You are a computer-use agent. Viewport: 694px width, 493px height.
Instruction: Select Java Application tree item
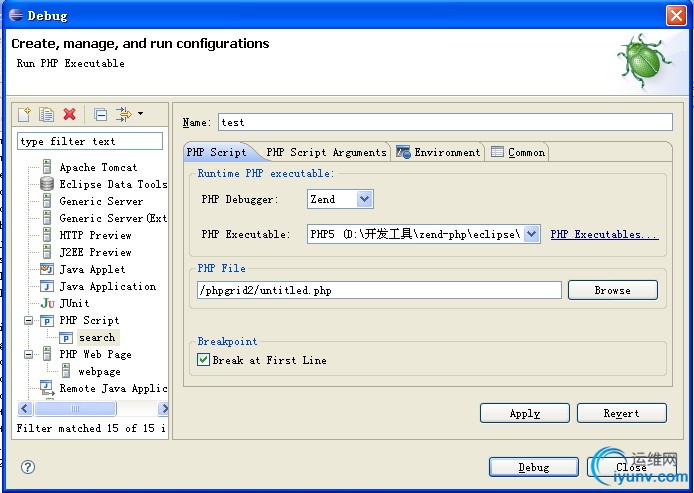pos(108,286)
